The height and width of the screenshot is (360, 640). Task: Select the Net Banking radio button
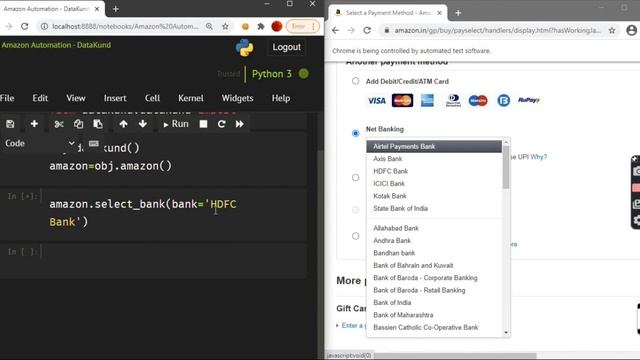click(x=356, y=133)
